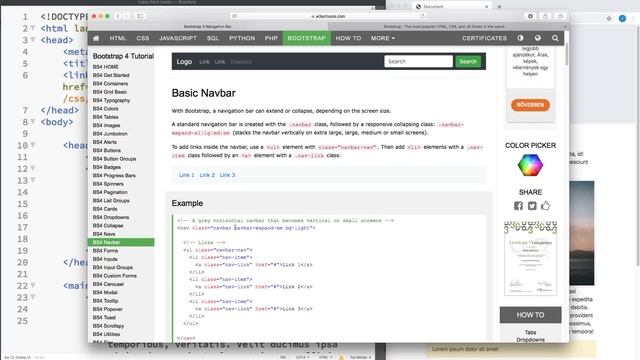
Task: Open BS4 Jumbotron in sidebar
Action: coord(110,133)
